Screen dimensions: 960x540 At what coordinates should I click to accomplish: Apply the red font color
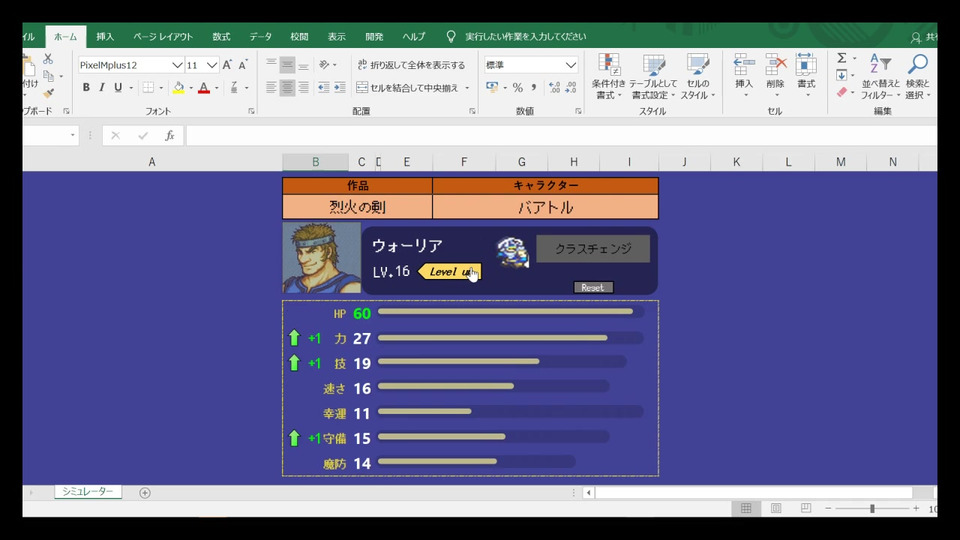pos(204,88)
